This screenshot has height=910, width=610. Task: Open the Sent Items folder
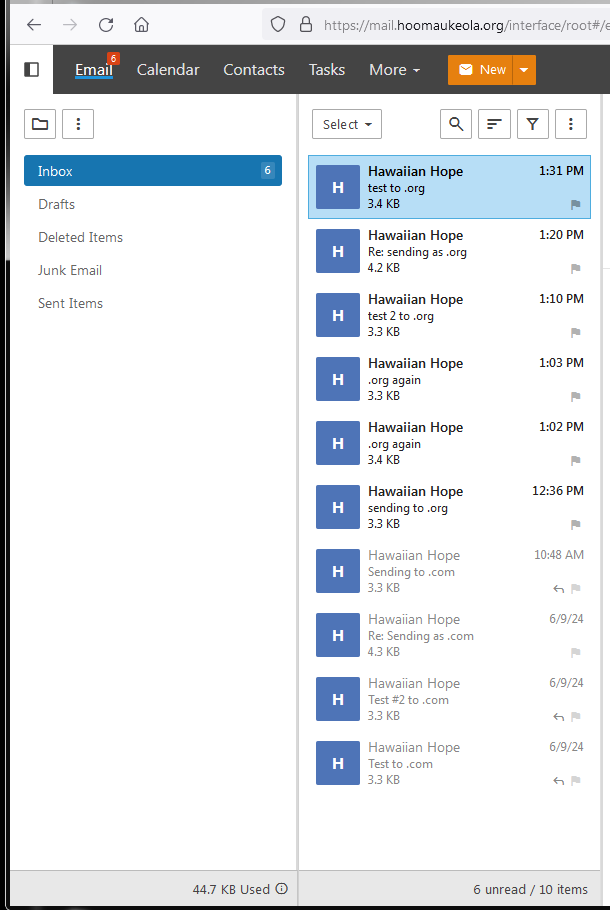(x=71, y=303)
